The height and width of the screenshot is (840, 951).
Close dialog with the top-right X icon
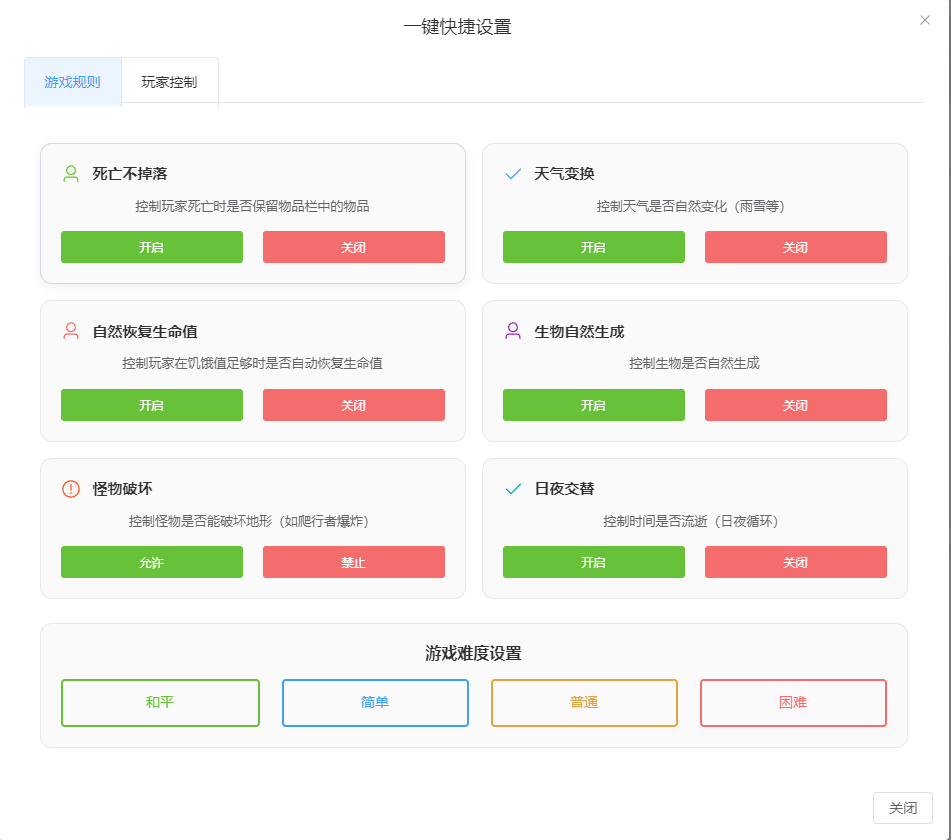(925, 20)
